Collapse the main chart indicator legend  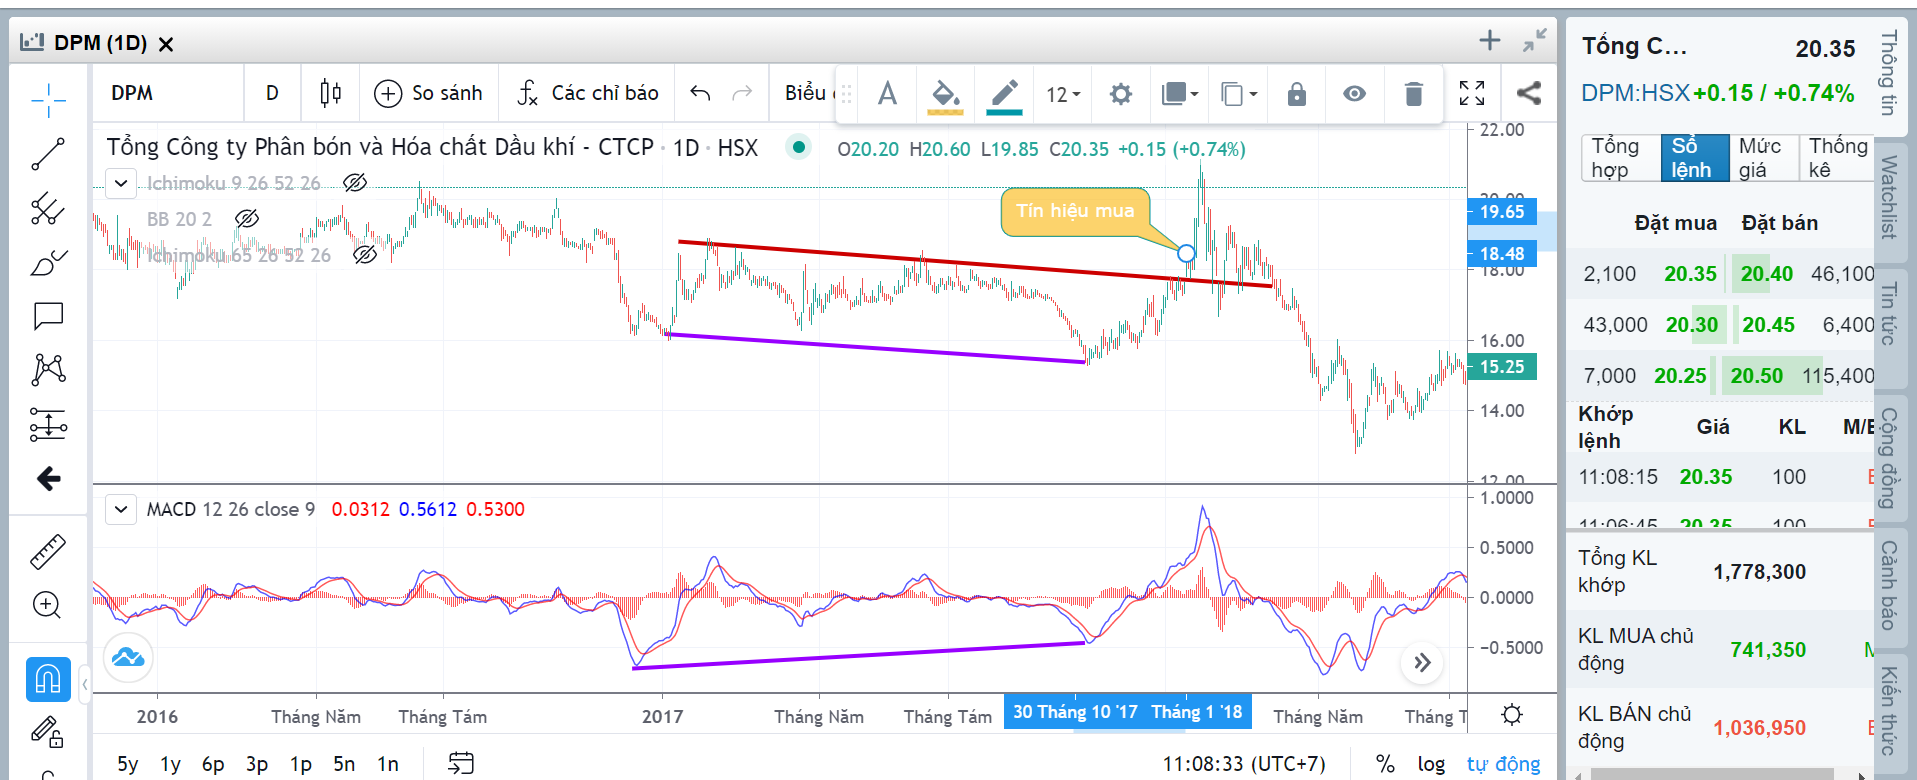pos(121,184)
